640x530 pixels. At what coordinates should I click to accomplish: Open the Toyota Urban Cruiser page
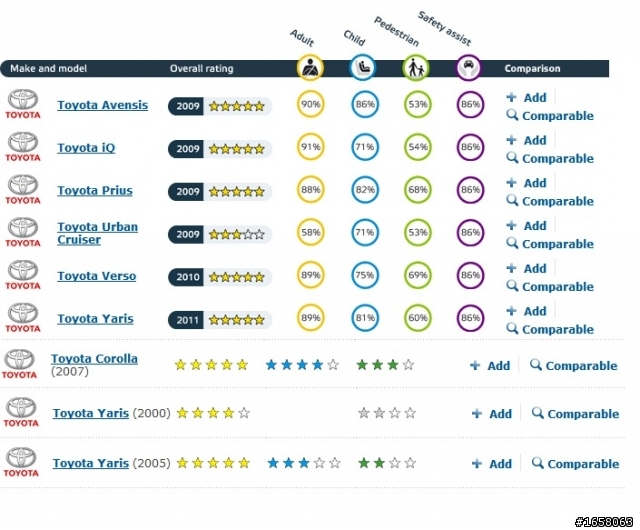(x=98, y=233)
